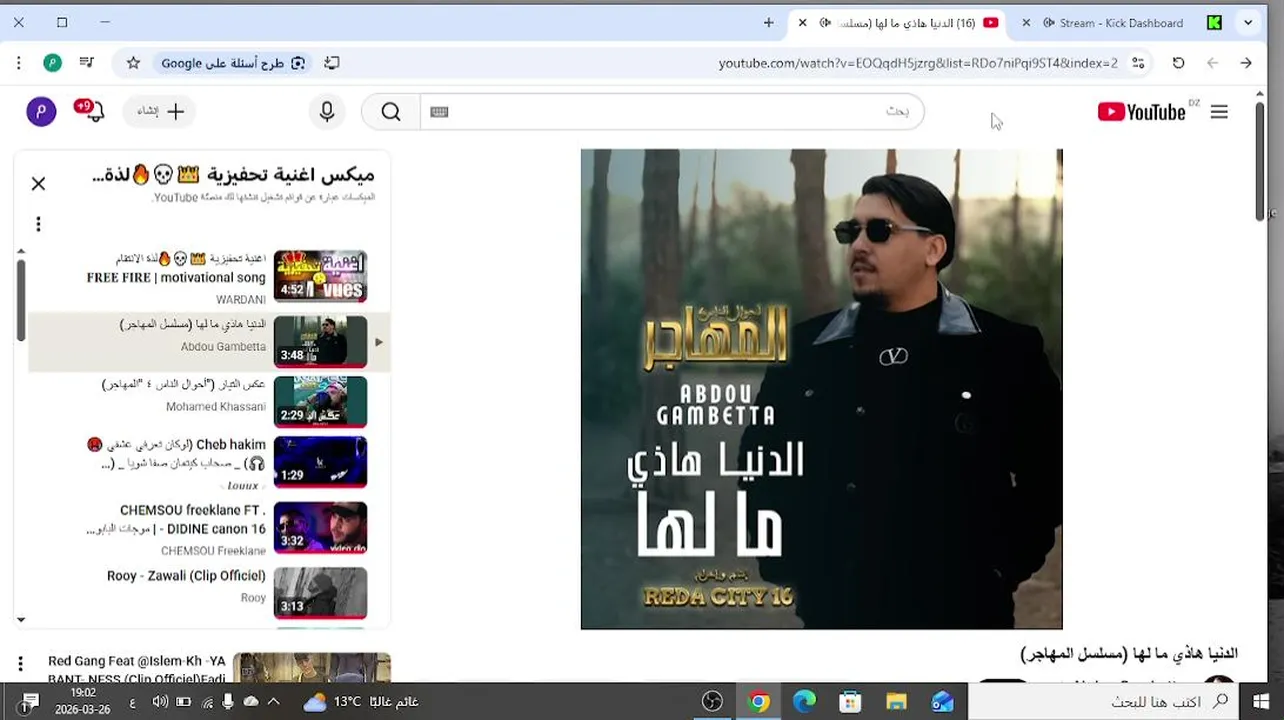
Task: Bookmark this page with the star
Action: [x=133, y=63]
